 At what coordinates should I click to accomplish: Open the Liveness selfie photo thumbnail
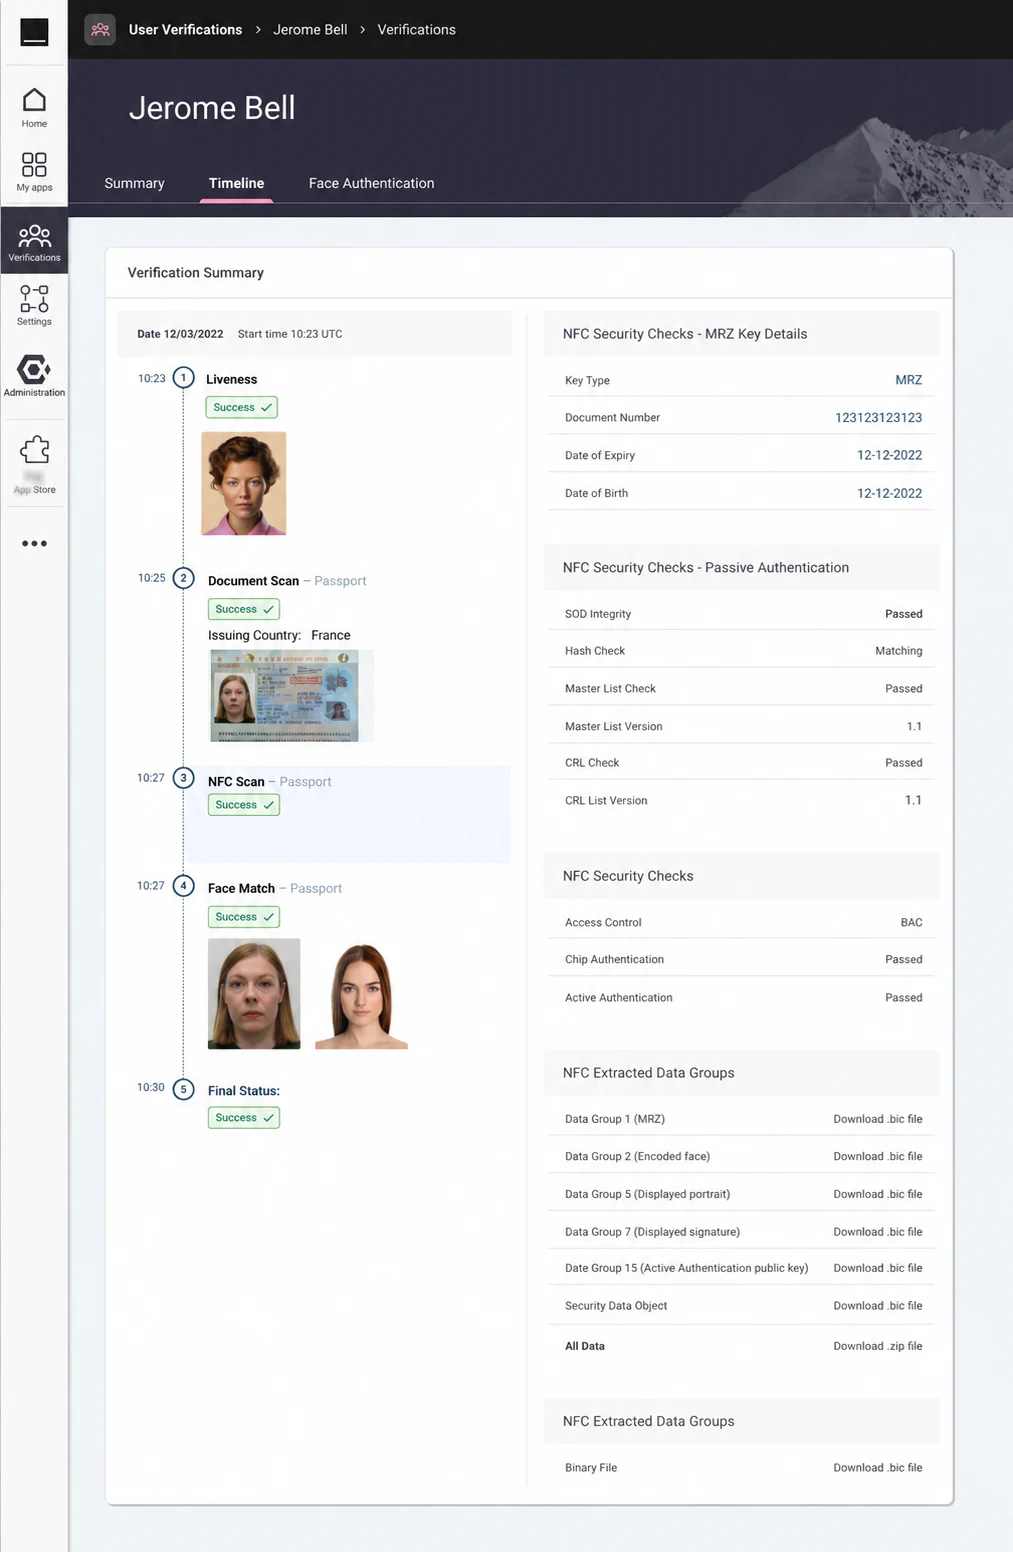pos(244,483)
